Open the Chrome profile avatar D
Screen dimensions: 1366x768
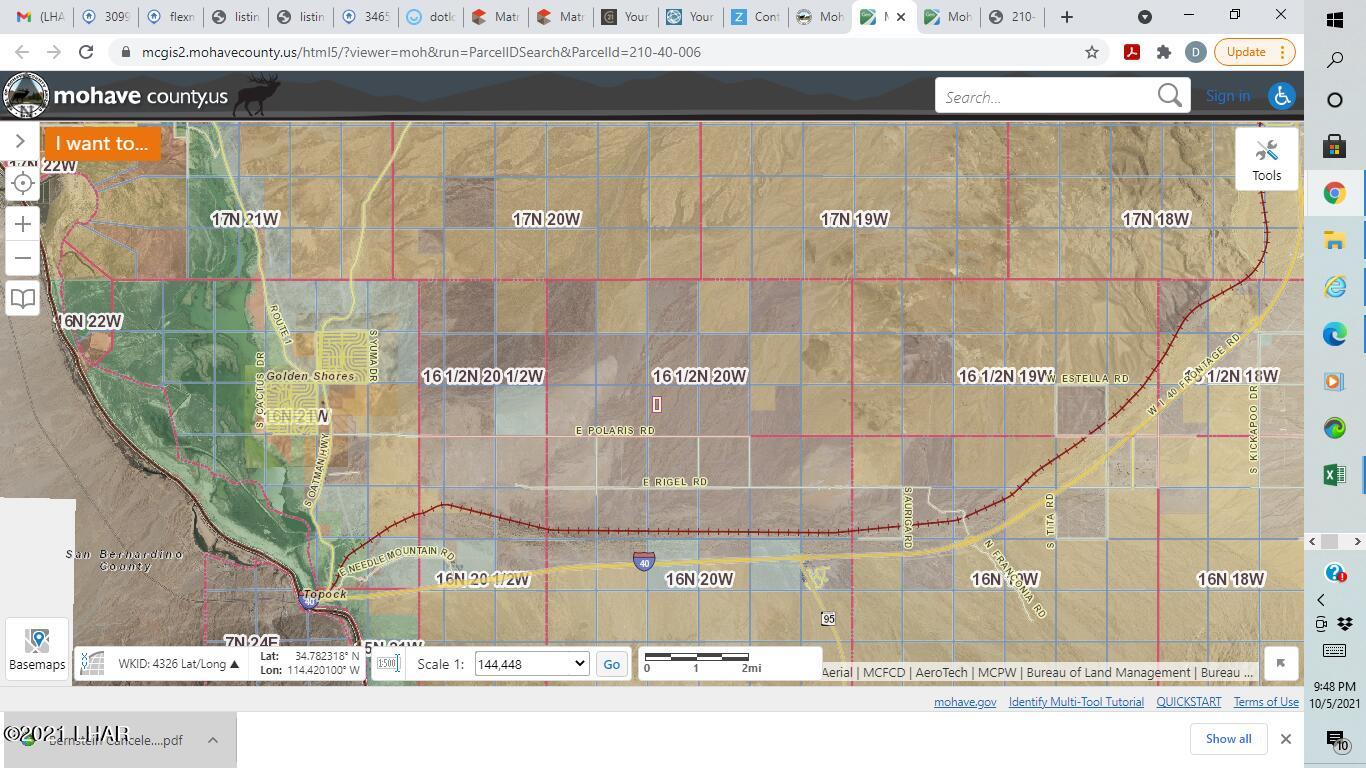[1195, 52]
